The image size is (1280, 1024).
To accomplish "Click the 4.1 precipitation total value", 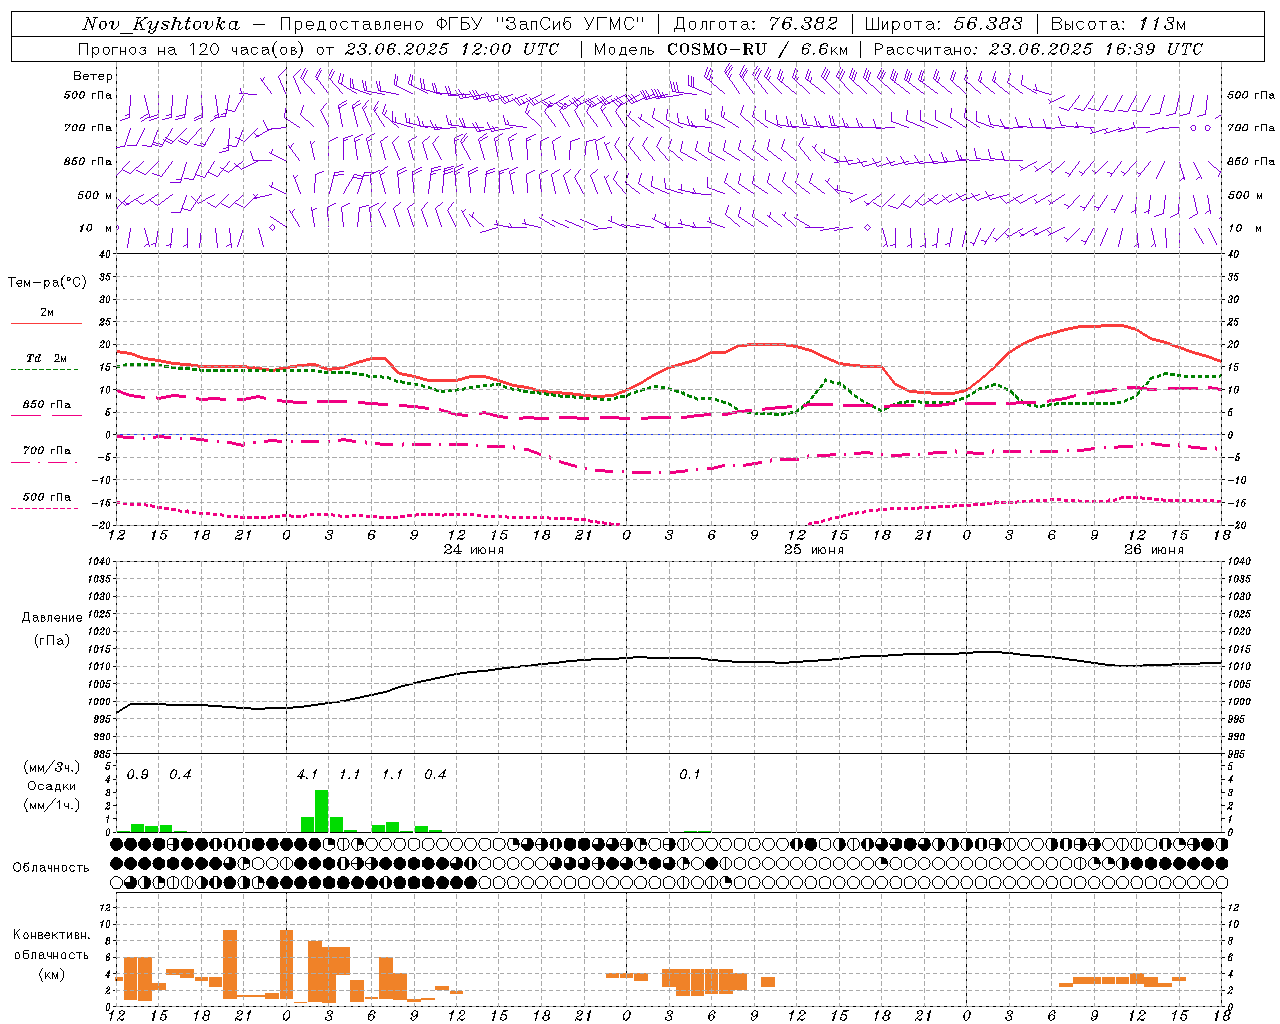I will (x=307, y=775).
